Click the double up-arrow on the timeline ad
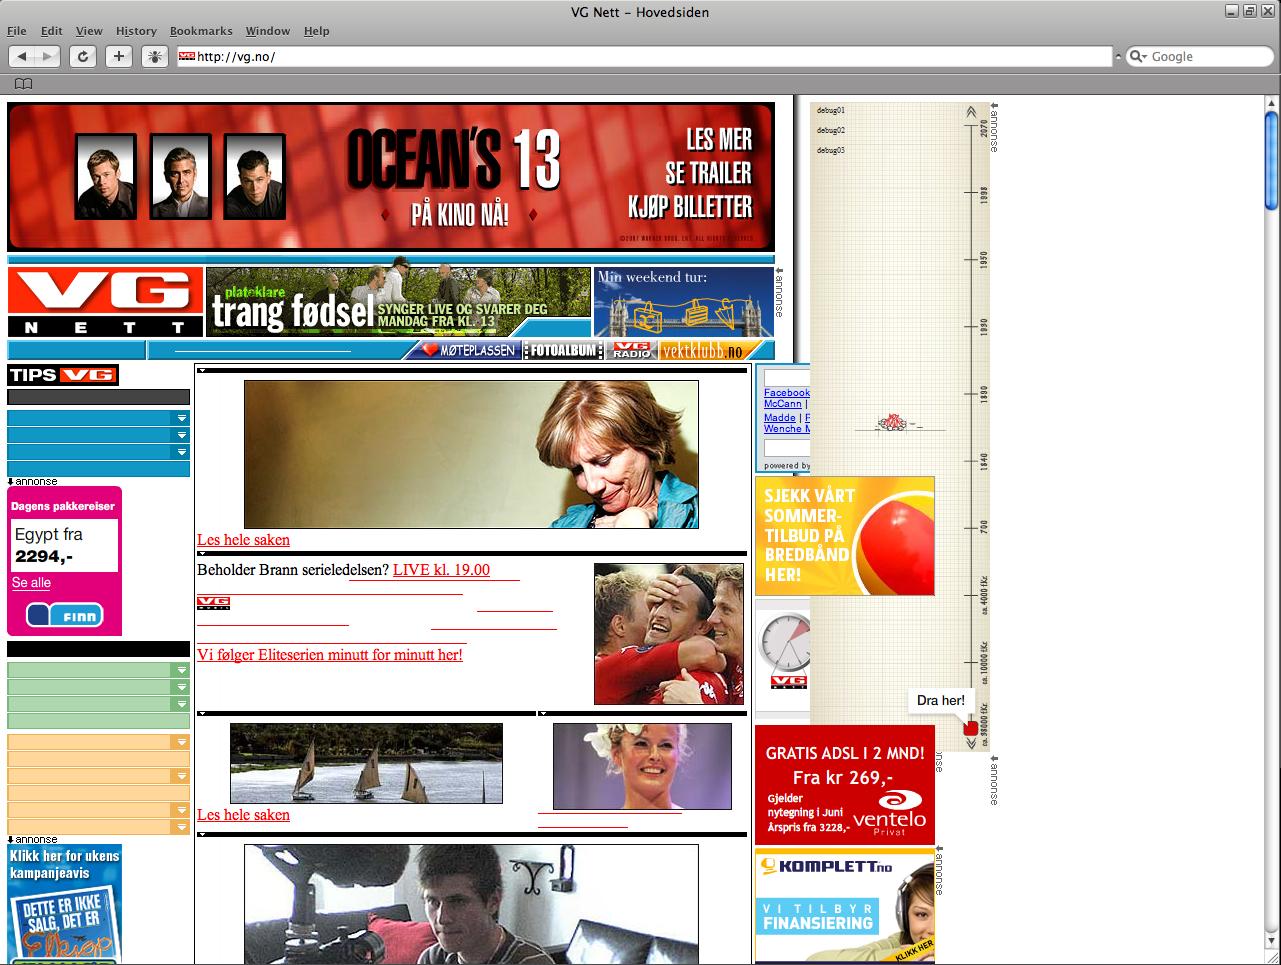1281x965 pixels. (x=971, y=113)
